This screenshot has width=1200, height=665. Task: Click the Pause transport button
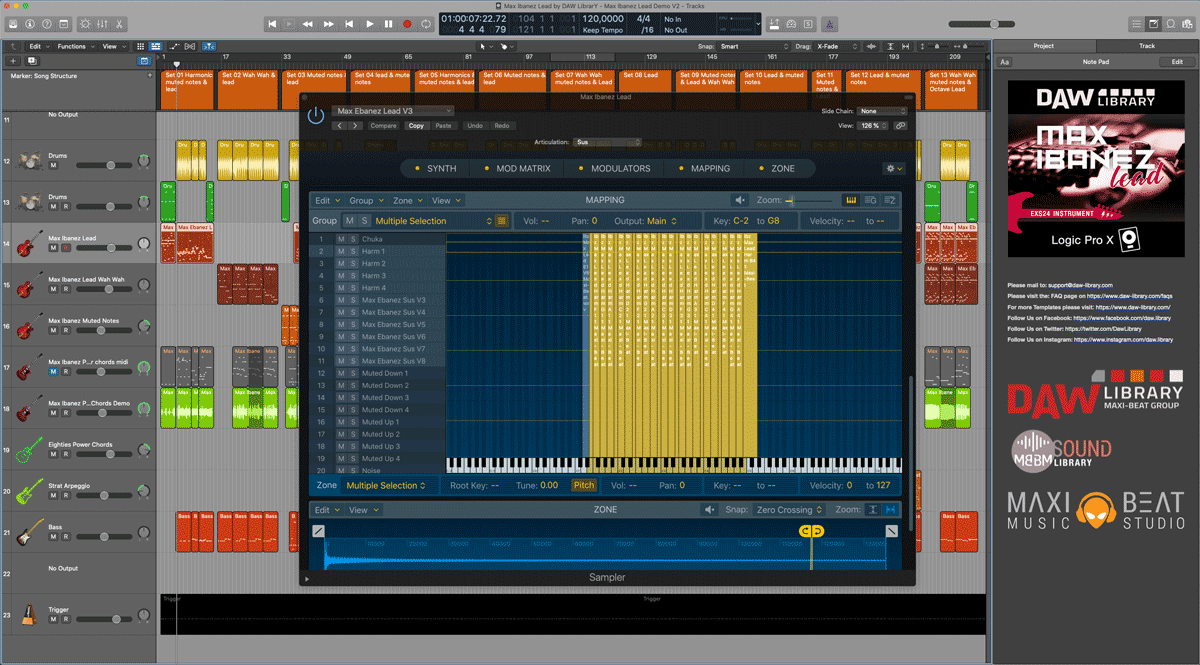tap(388, 23)
